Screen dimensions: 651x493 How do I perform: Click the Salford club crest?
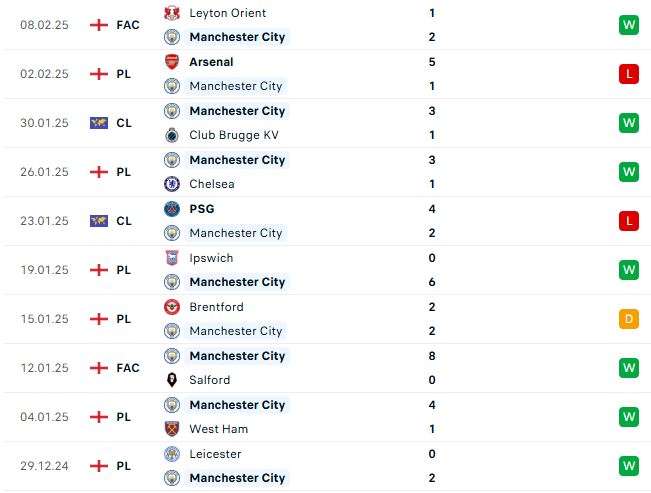tap(172, 380)
